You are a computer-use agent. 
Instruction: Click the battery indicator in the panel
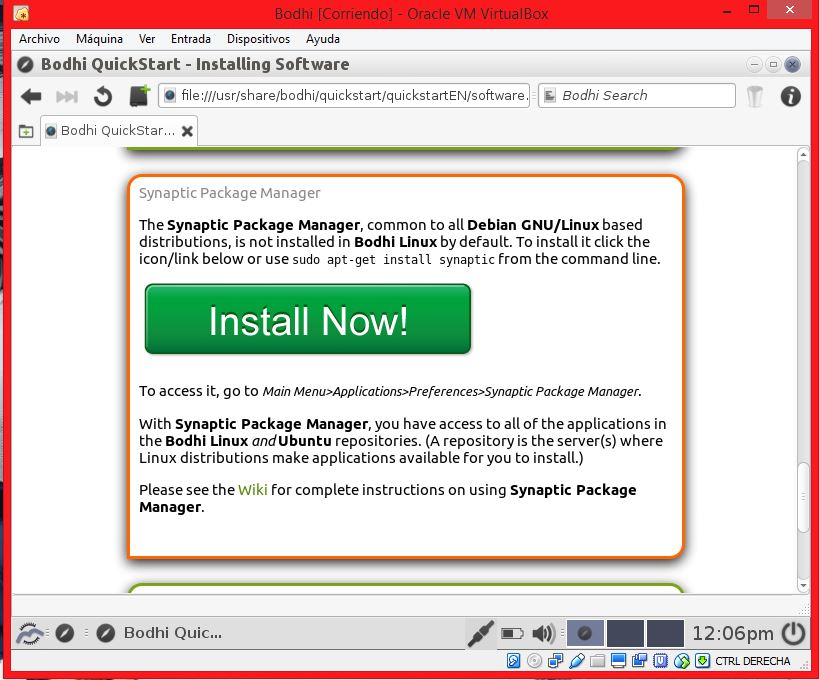pyautogui.click(x=512, y=633)
